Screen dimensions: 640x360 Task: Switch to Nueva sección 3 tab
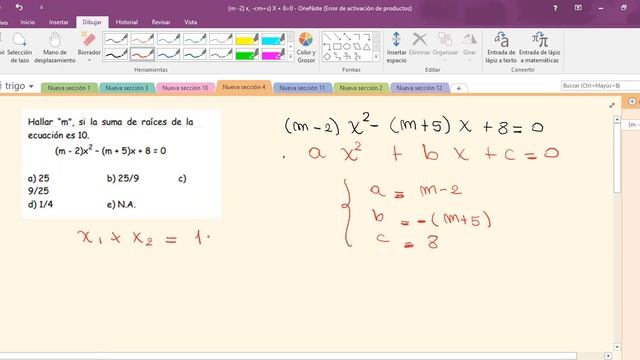point(127,88)
